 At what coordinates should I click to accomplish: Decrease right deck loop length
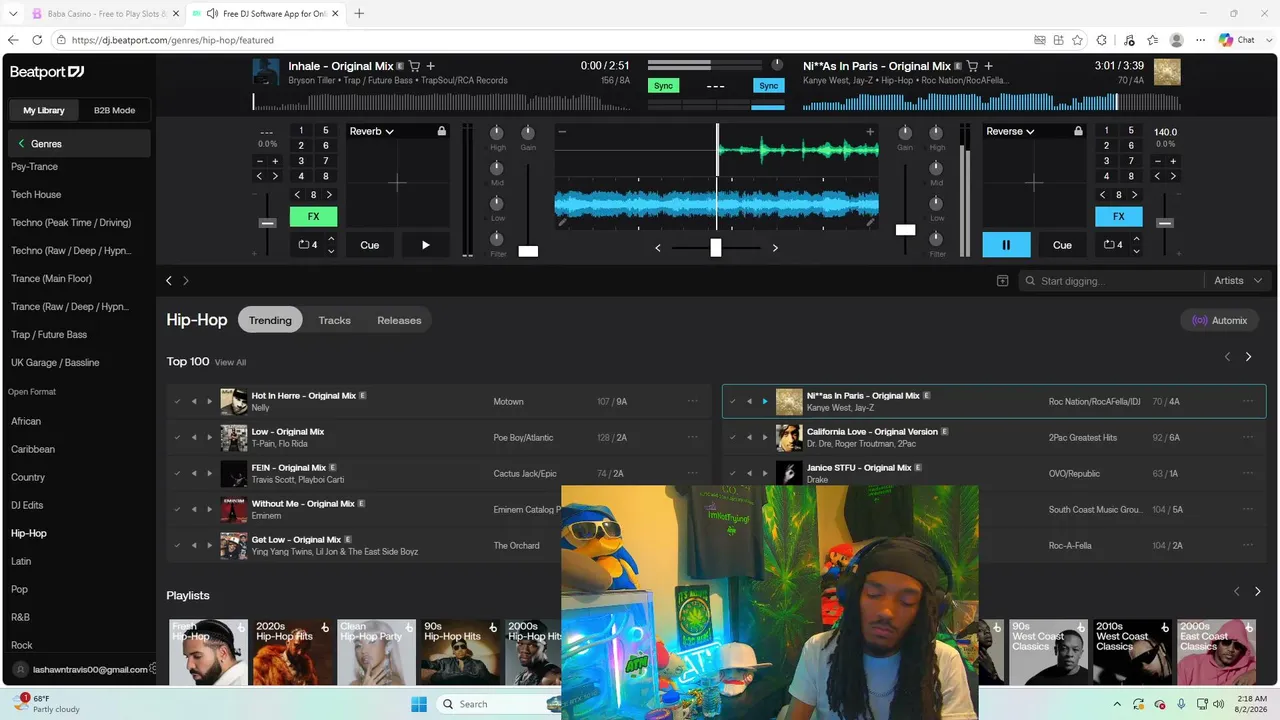click(x=1136, y=251)
